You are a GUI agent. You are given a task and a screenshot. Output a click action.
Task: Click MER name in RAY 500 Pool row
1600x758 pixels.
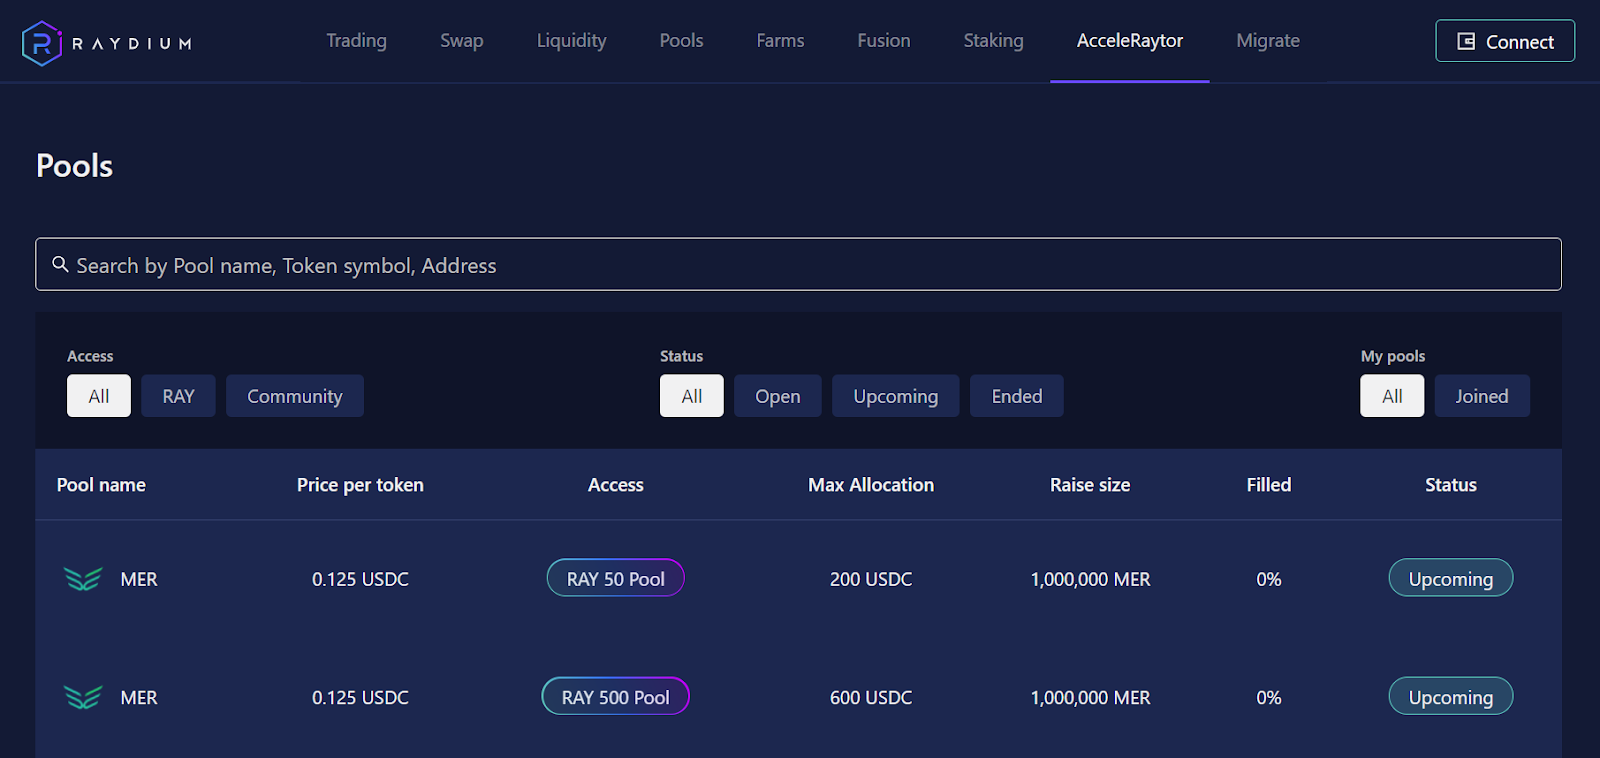click(139, 697)
